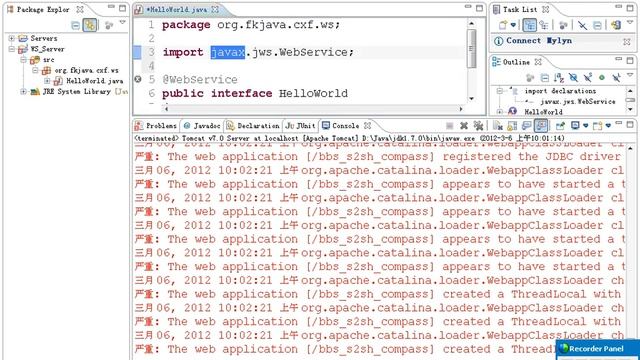This screenshot has height=360, width=640.
Task: Click Pin Console icon
Action: coord(560,126)
